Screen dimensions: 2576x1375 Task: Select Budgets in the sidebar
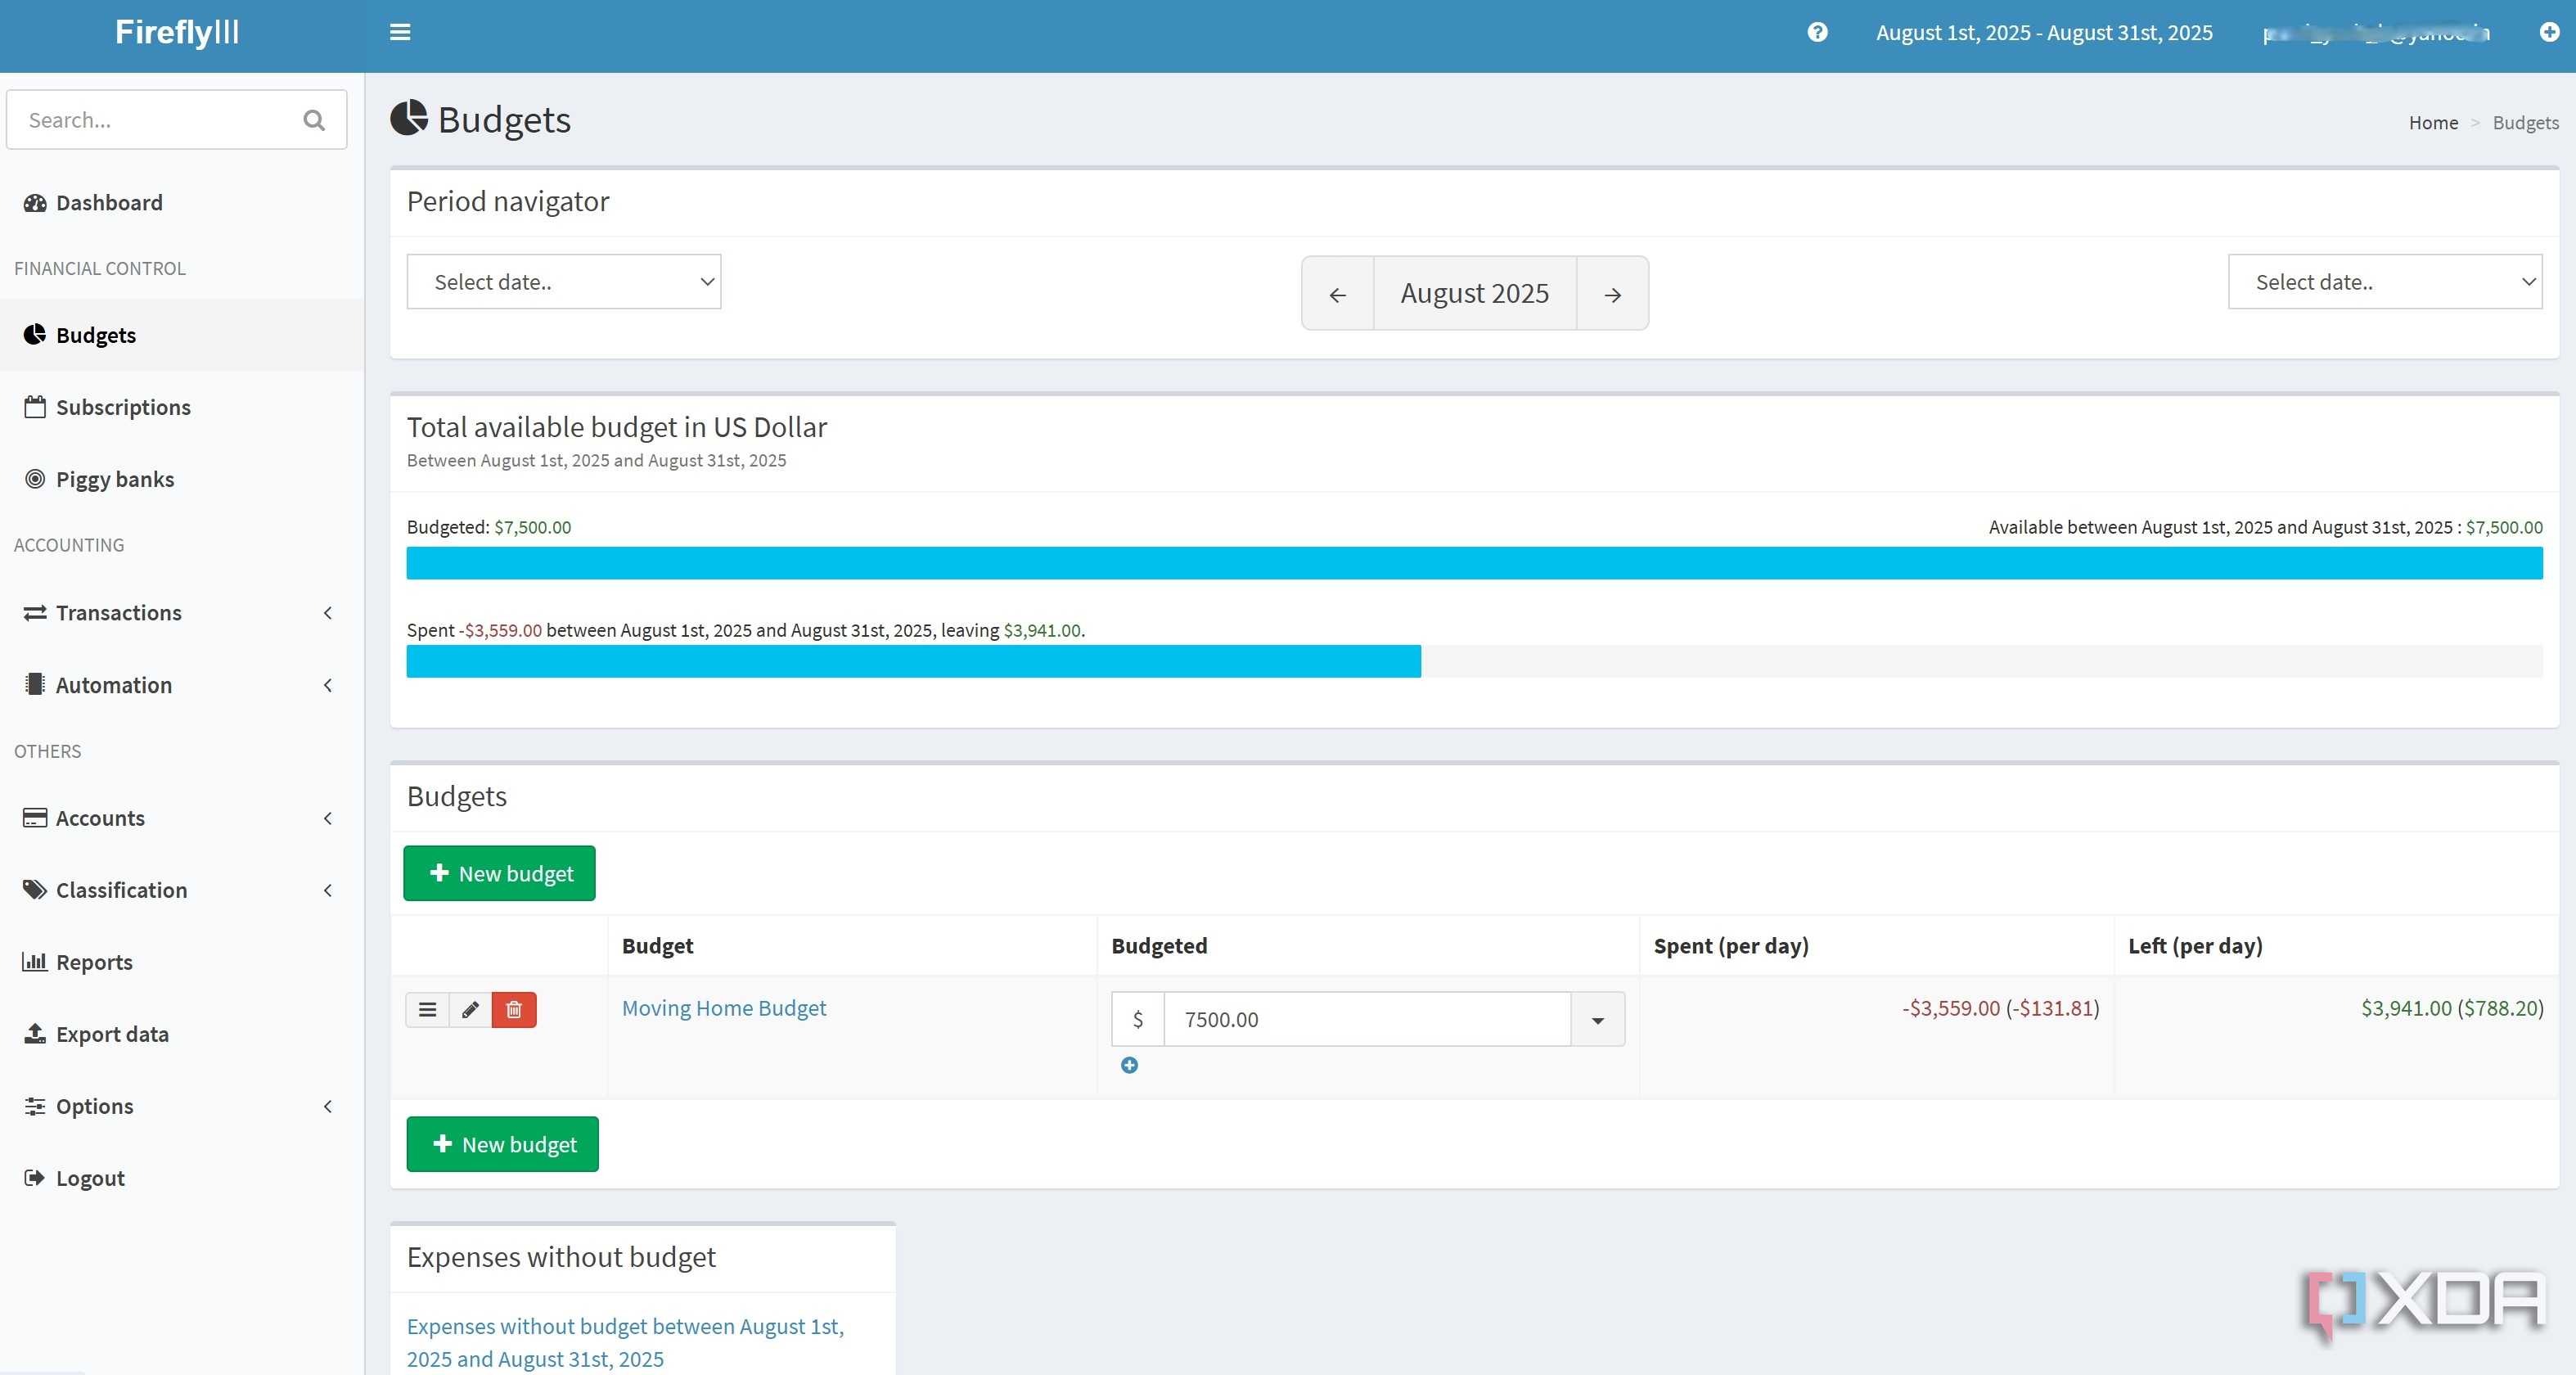coord(182,335)
